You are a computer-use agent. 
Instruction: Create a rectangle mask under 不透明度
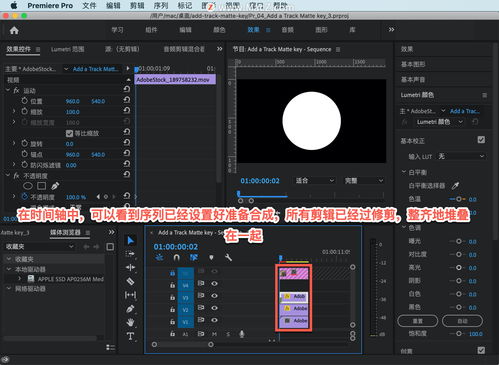[x=42, y=186]
